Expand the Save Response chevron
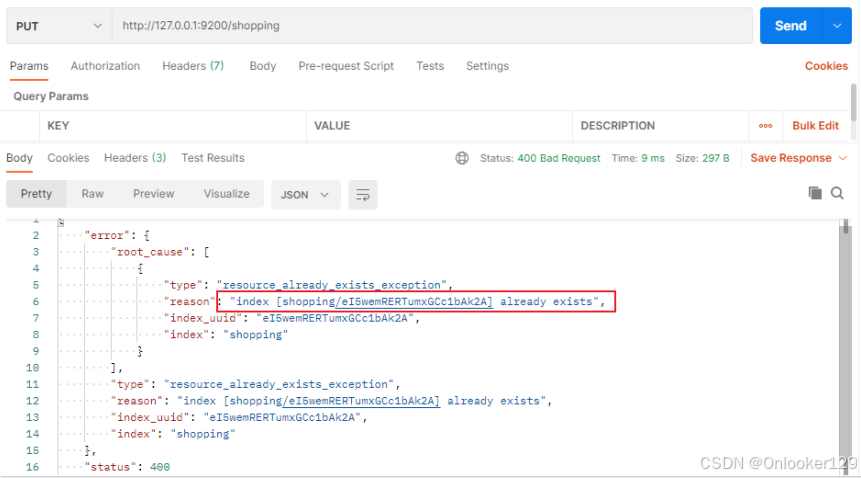861x478 pixels. point(843,158)
